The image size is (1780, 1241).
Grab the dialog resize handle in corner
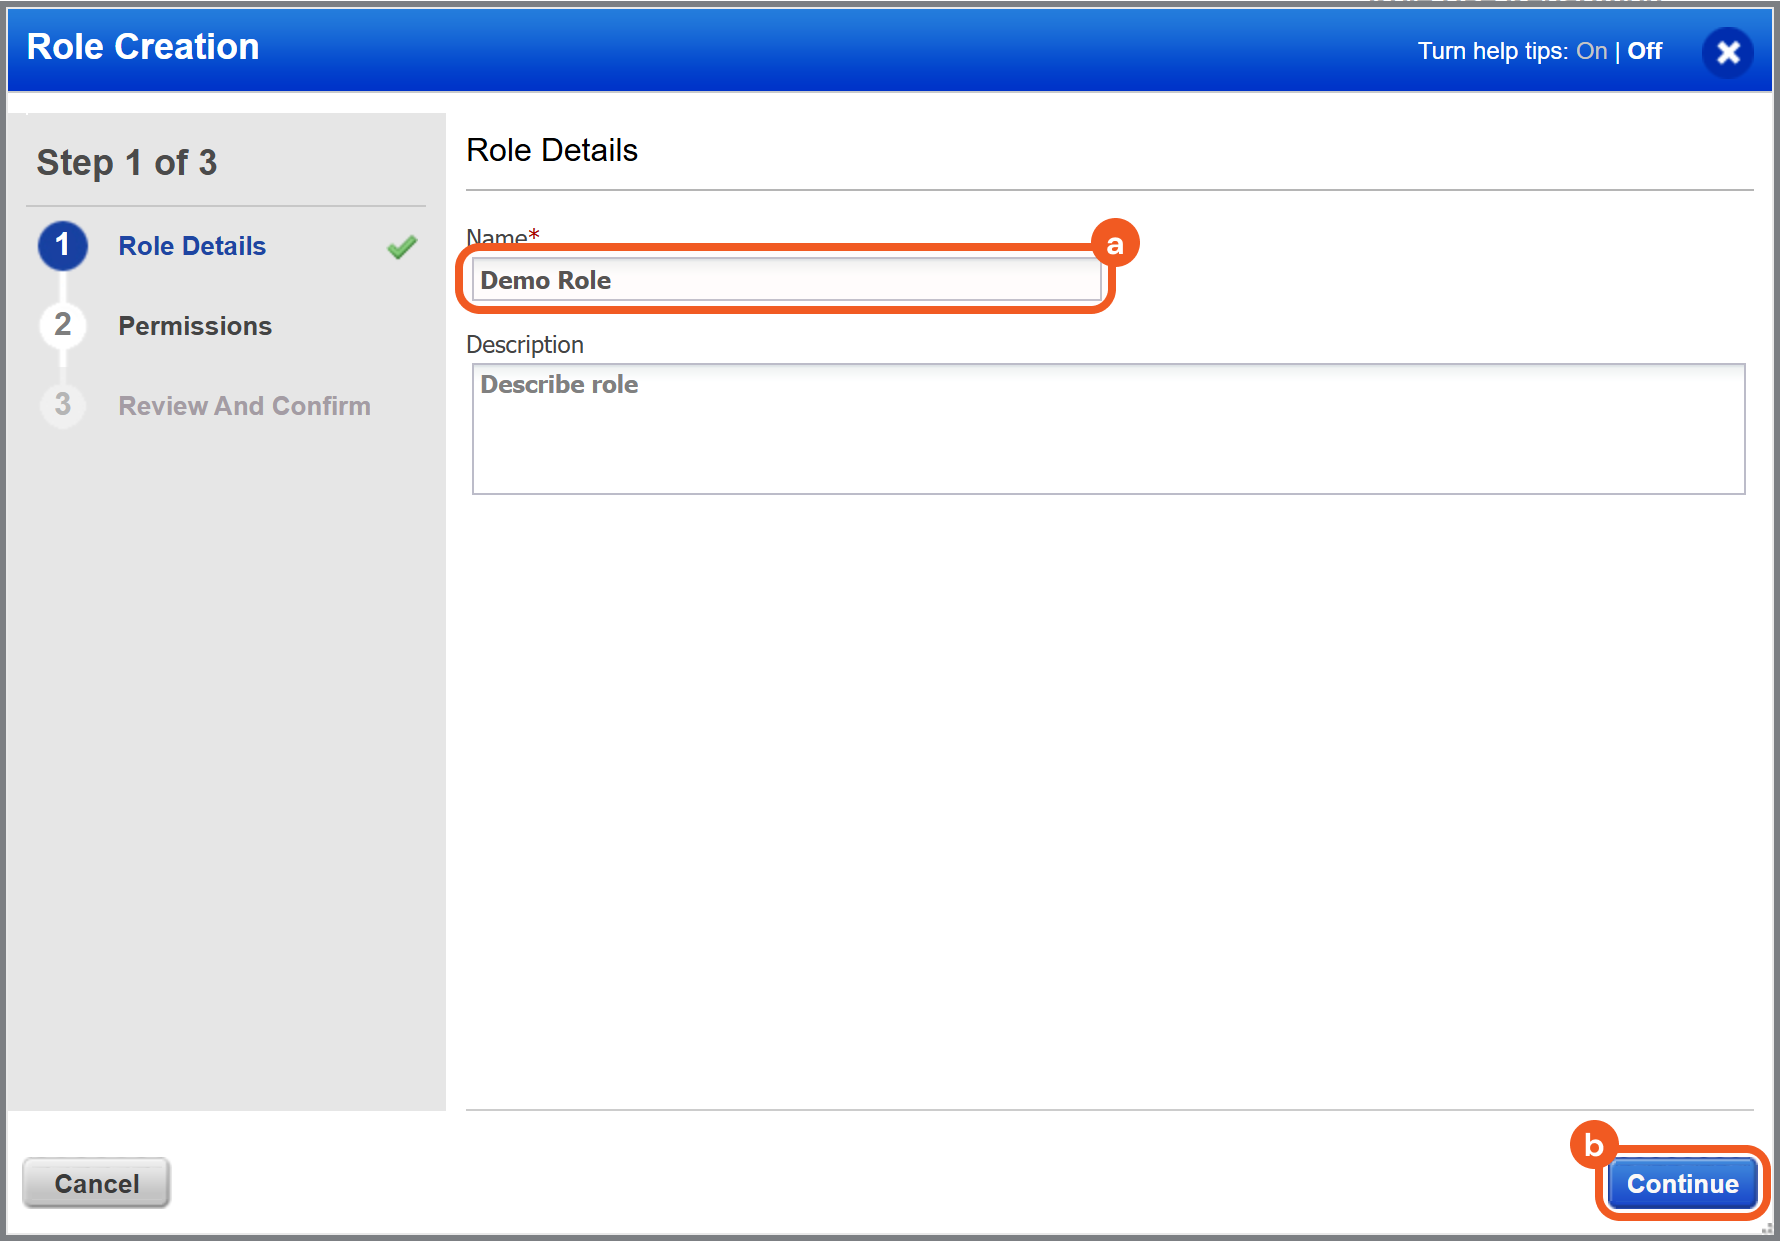(x=1767, y=1229)
